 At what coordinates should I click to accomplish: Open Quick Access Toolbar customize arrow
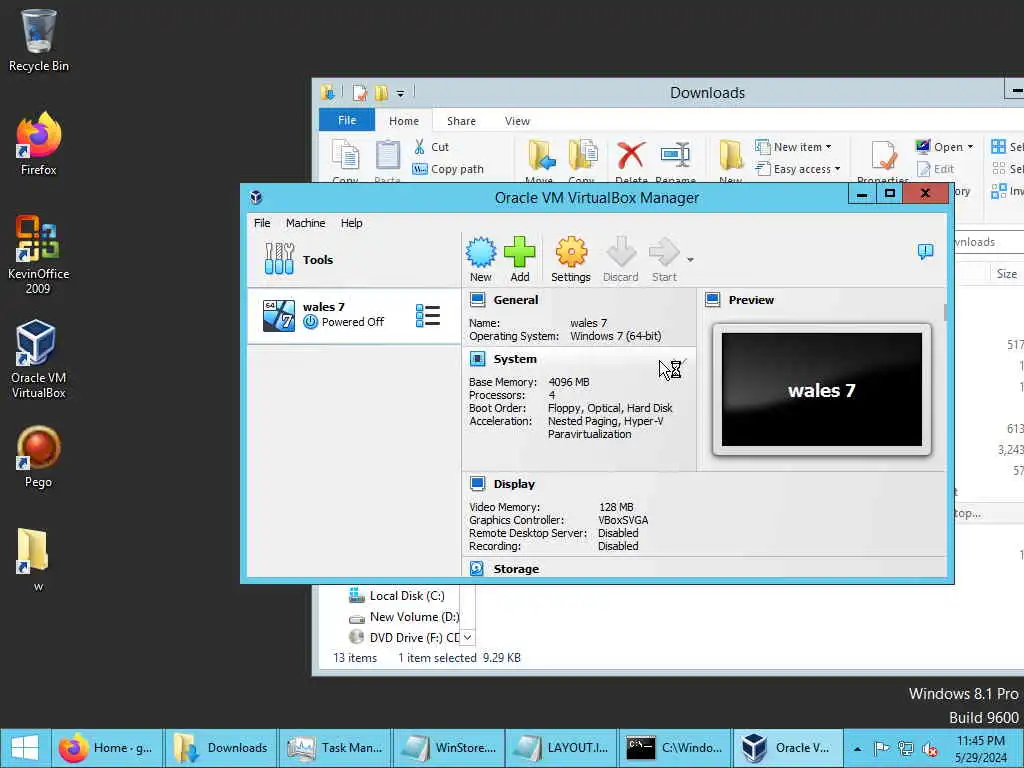click(400, 94)
